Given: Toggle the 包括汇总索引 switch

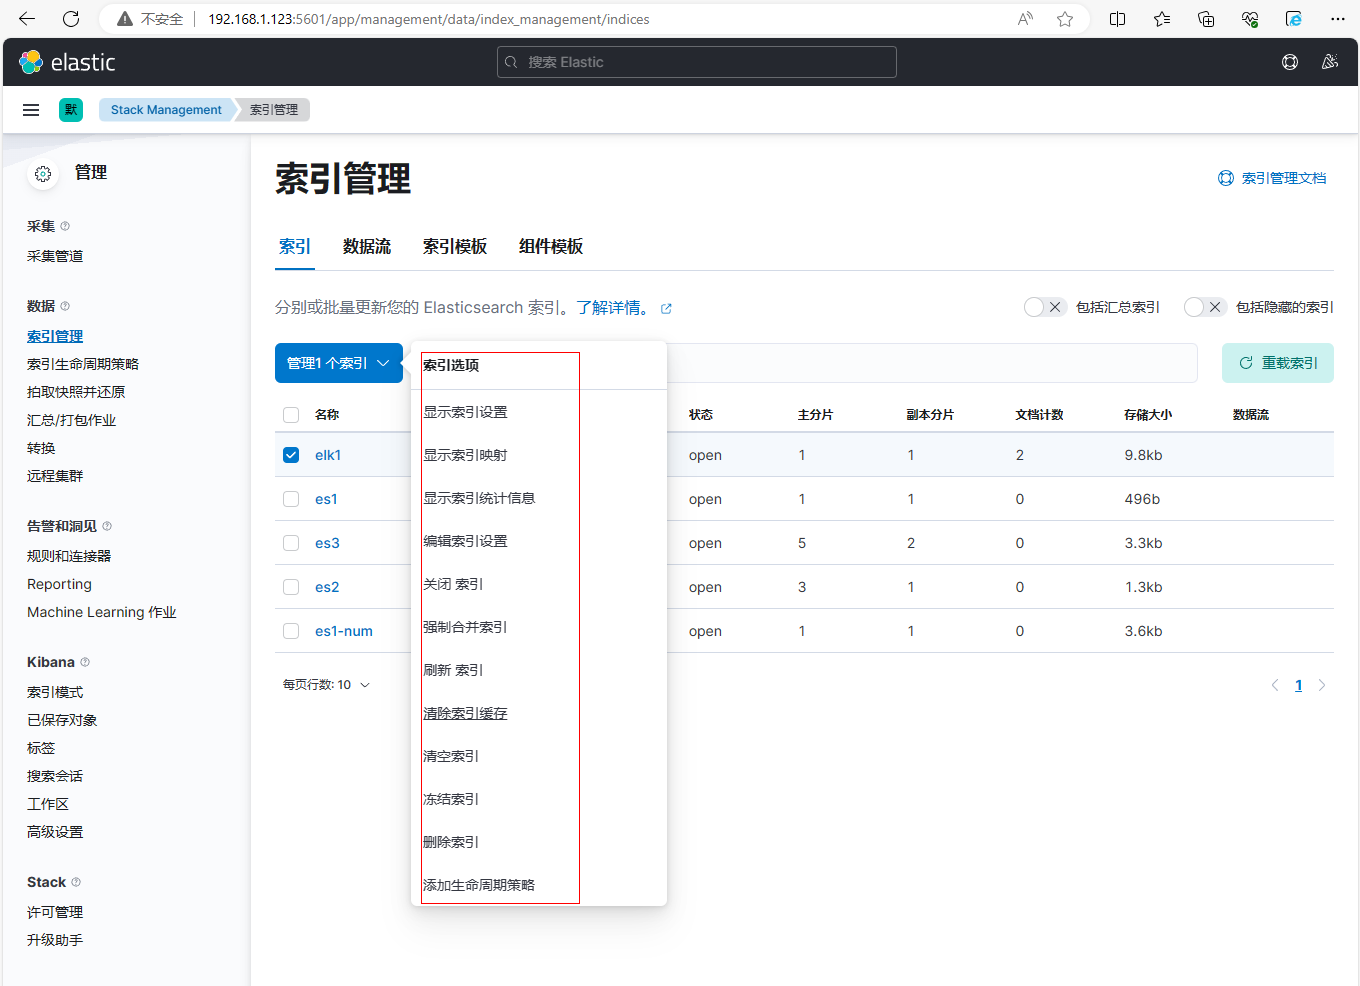Looking at the screenshot, I should pyautogui.click(x=1044, y=307).
